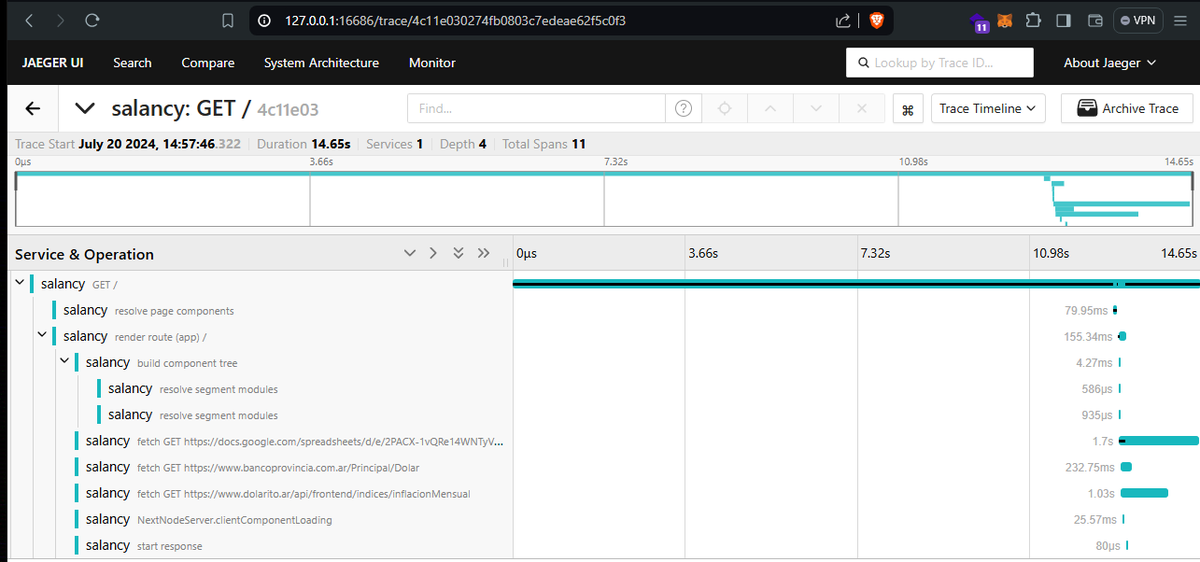Image resolution: width=1200 pixels, height=562 pixels.
Task: Go to Search page
Action: (x=132, y=62)
